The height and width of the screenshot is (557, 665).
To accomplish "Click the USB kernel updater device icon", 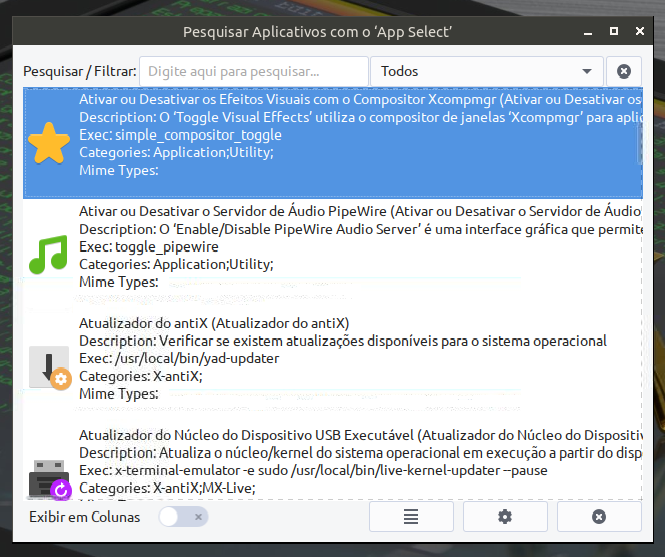I will [50, 479].
